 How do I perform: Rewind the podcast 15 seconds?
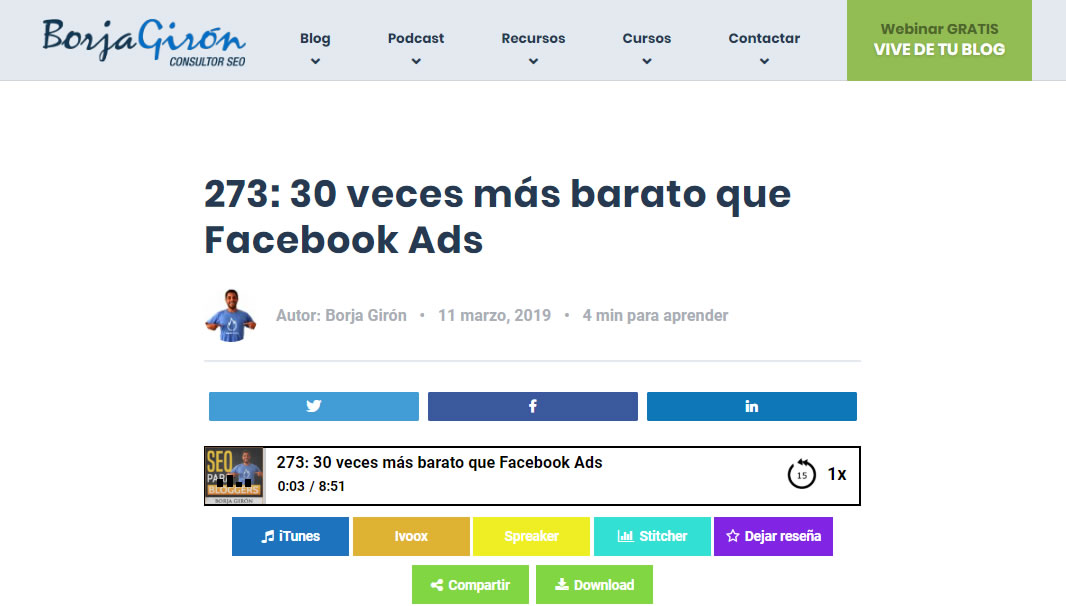tap(802, 474)
